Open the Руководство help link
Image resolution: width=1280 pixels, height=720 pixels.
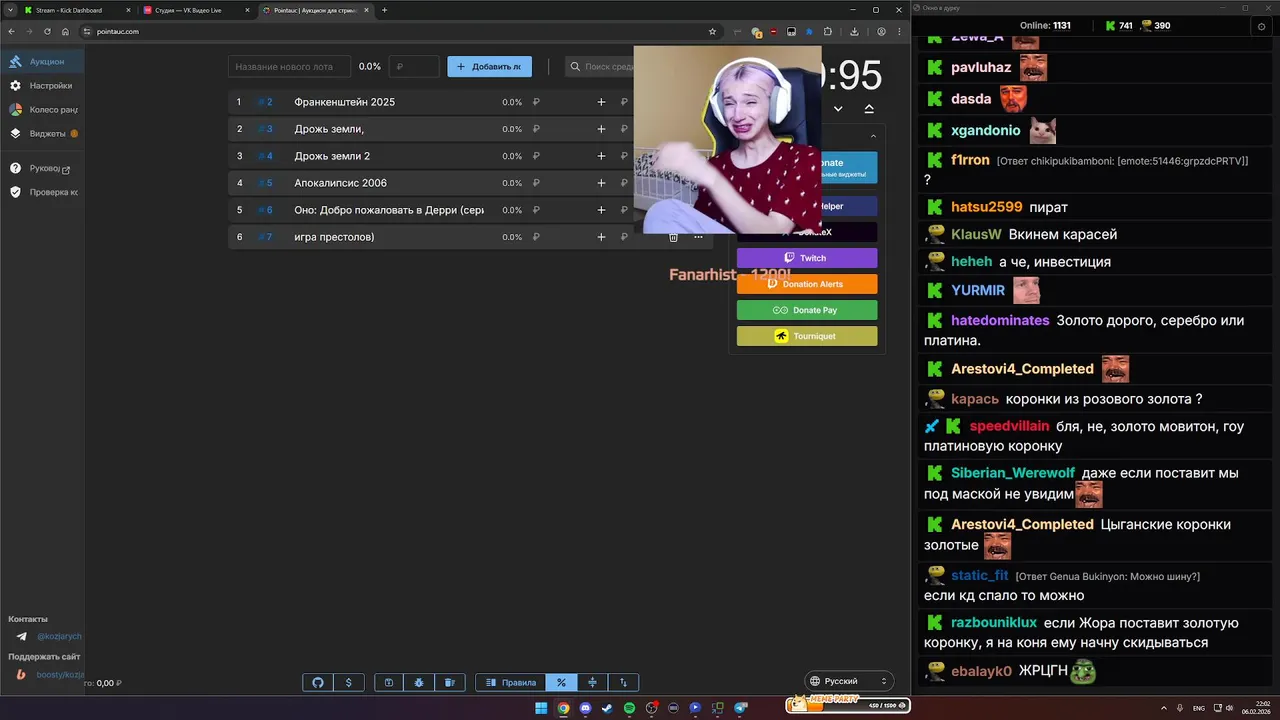[42, 168]
